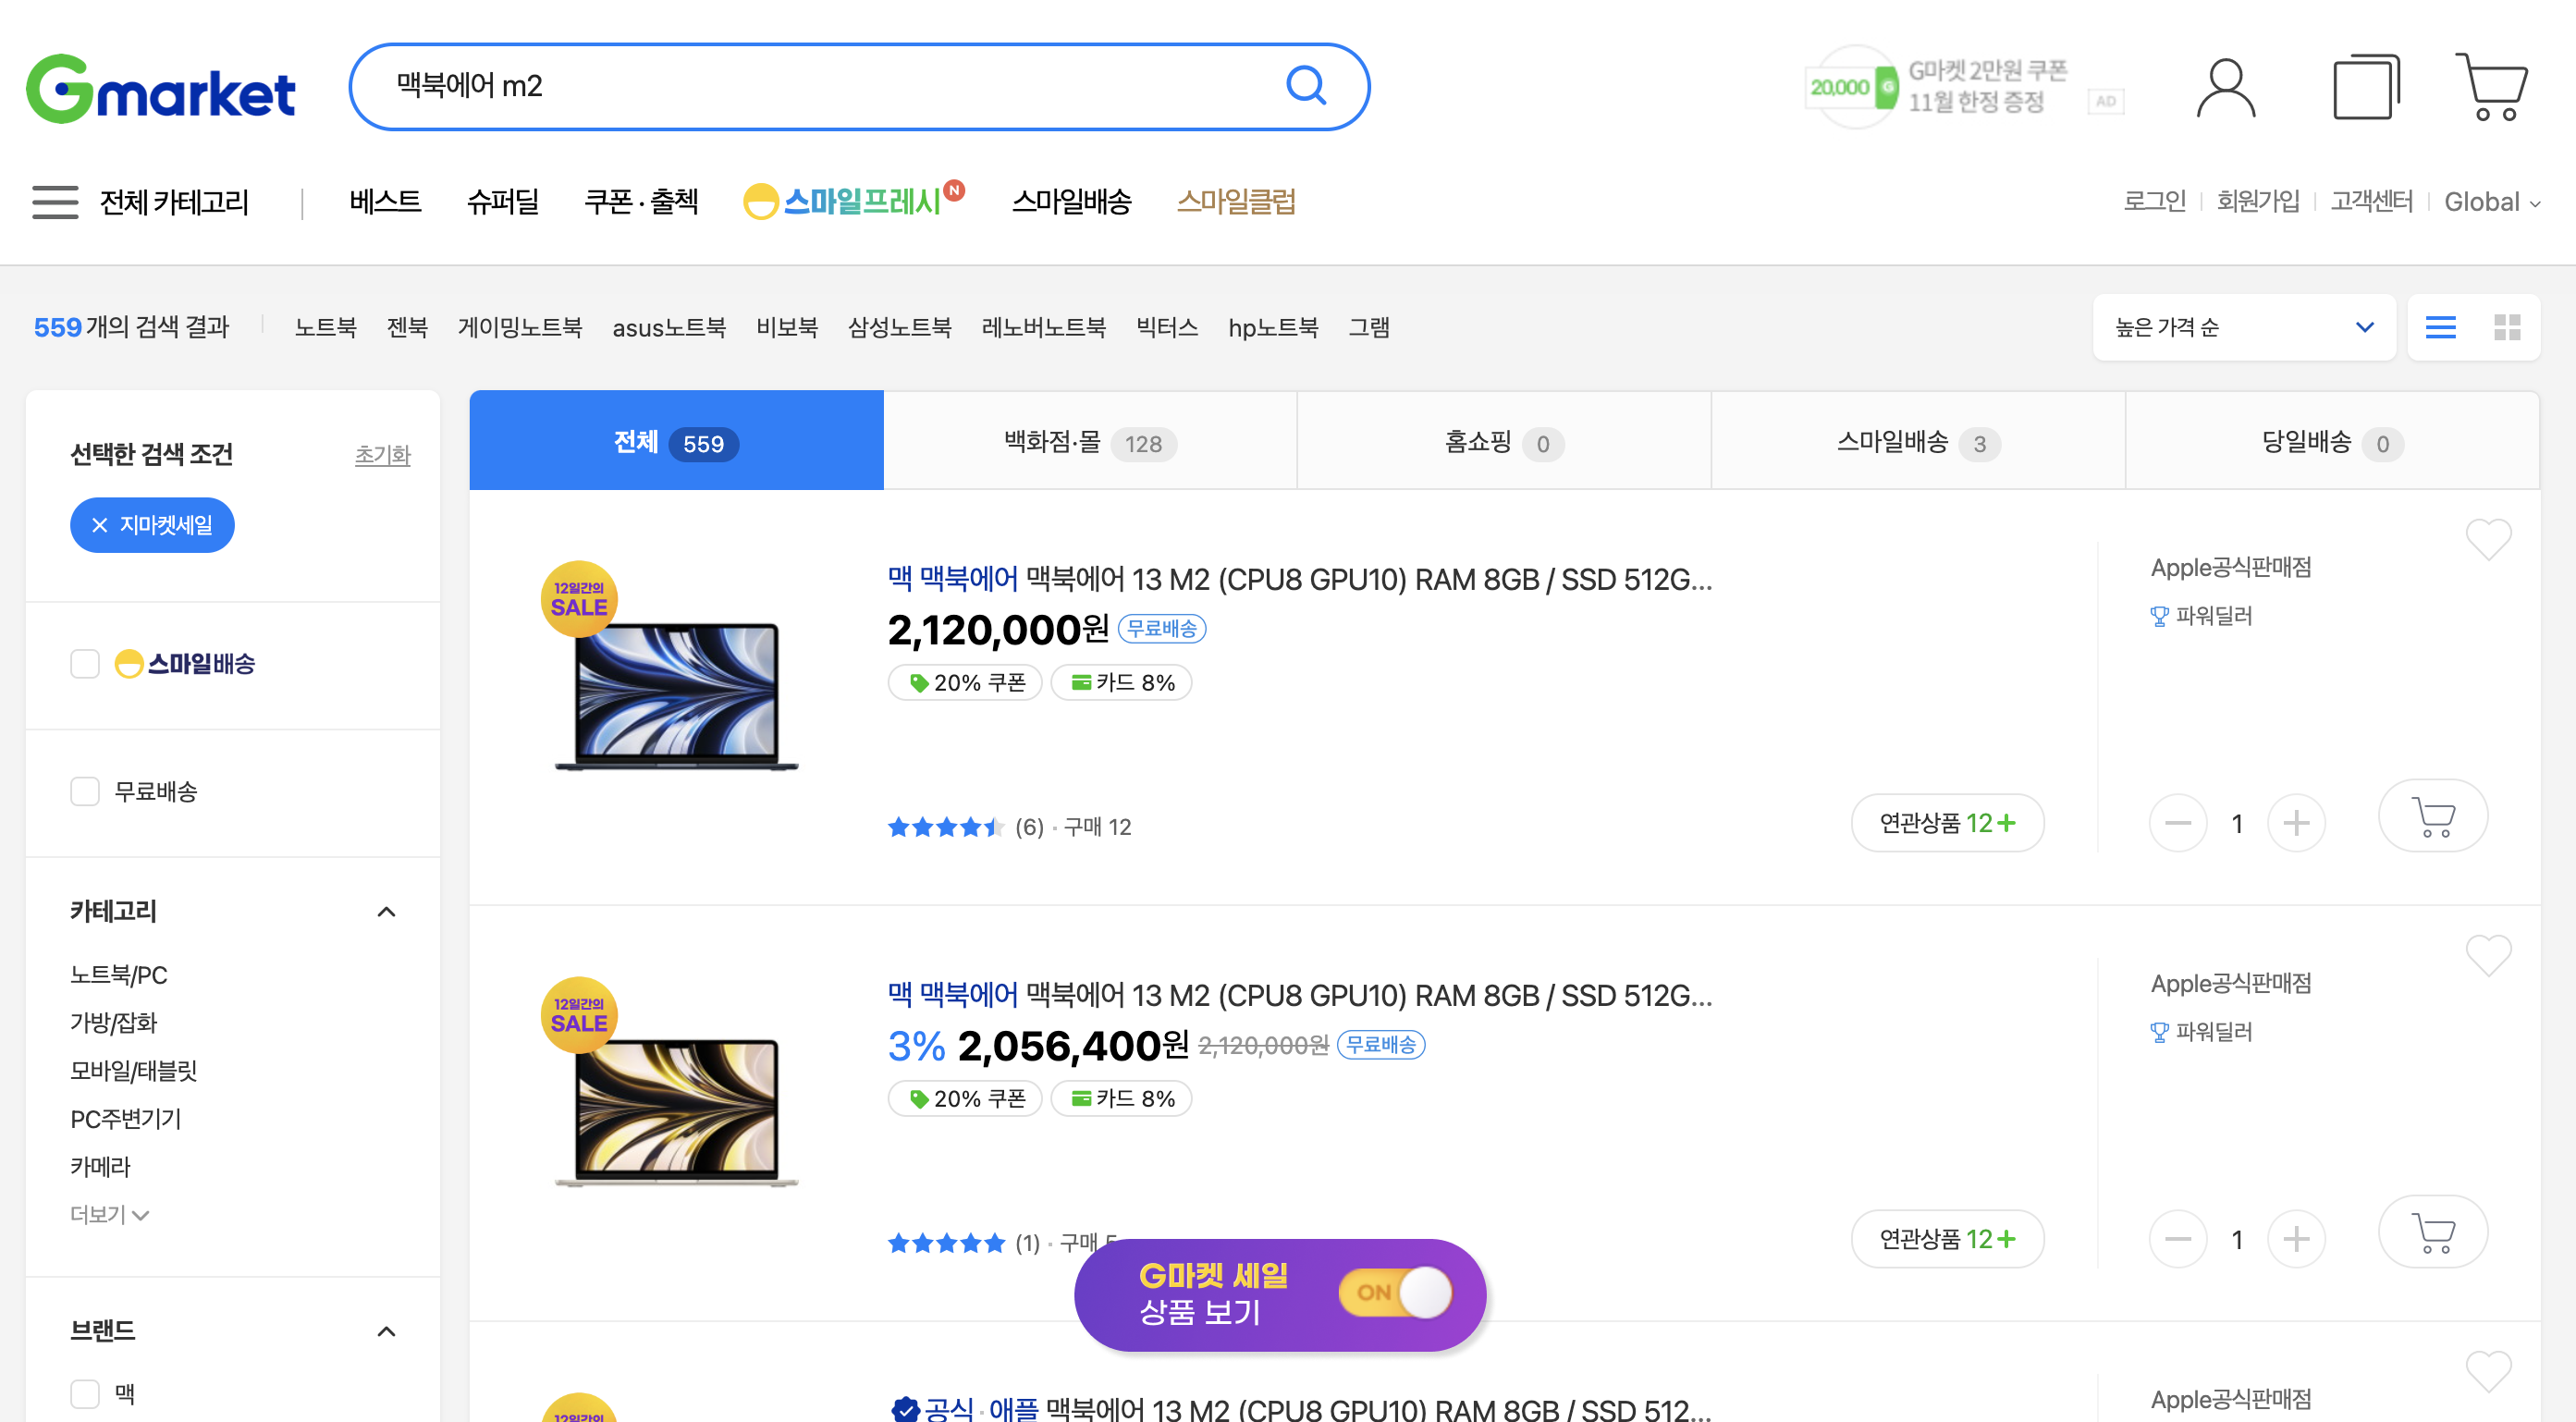The width and height of the screenshot is (2576, 1422).
Task: Toggle off G마켓 세일 상품 보기 switch
Action: coord(1395,1293)
